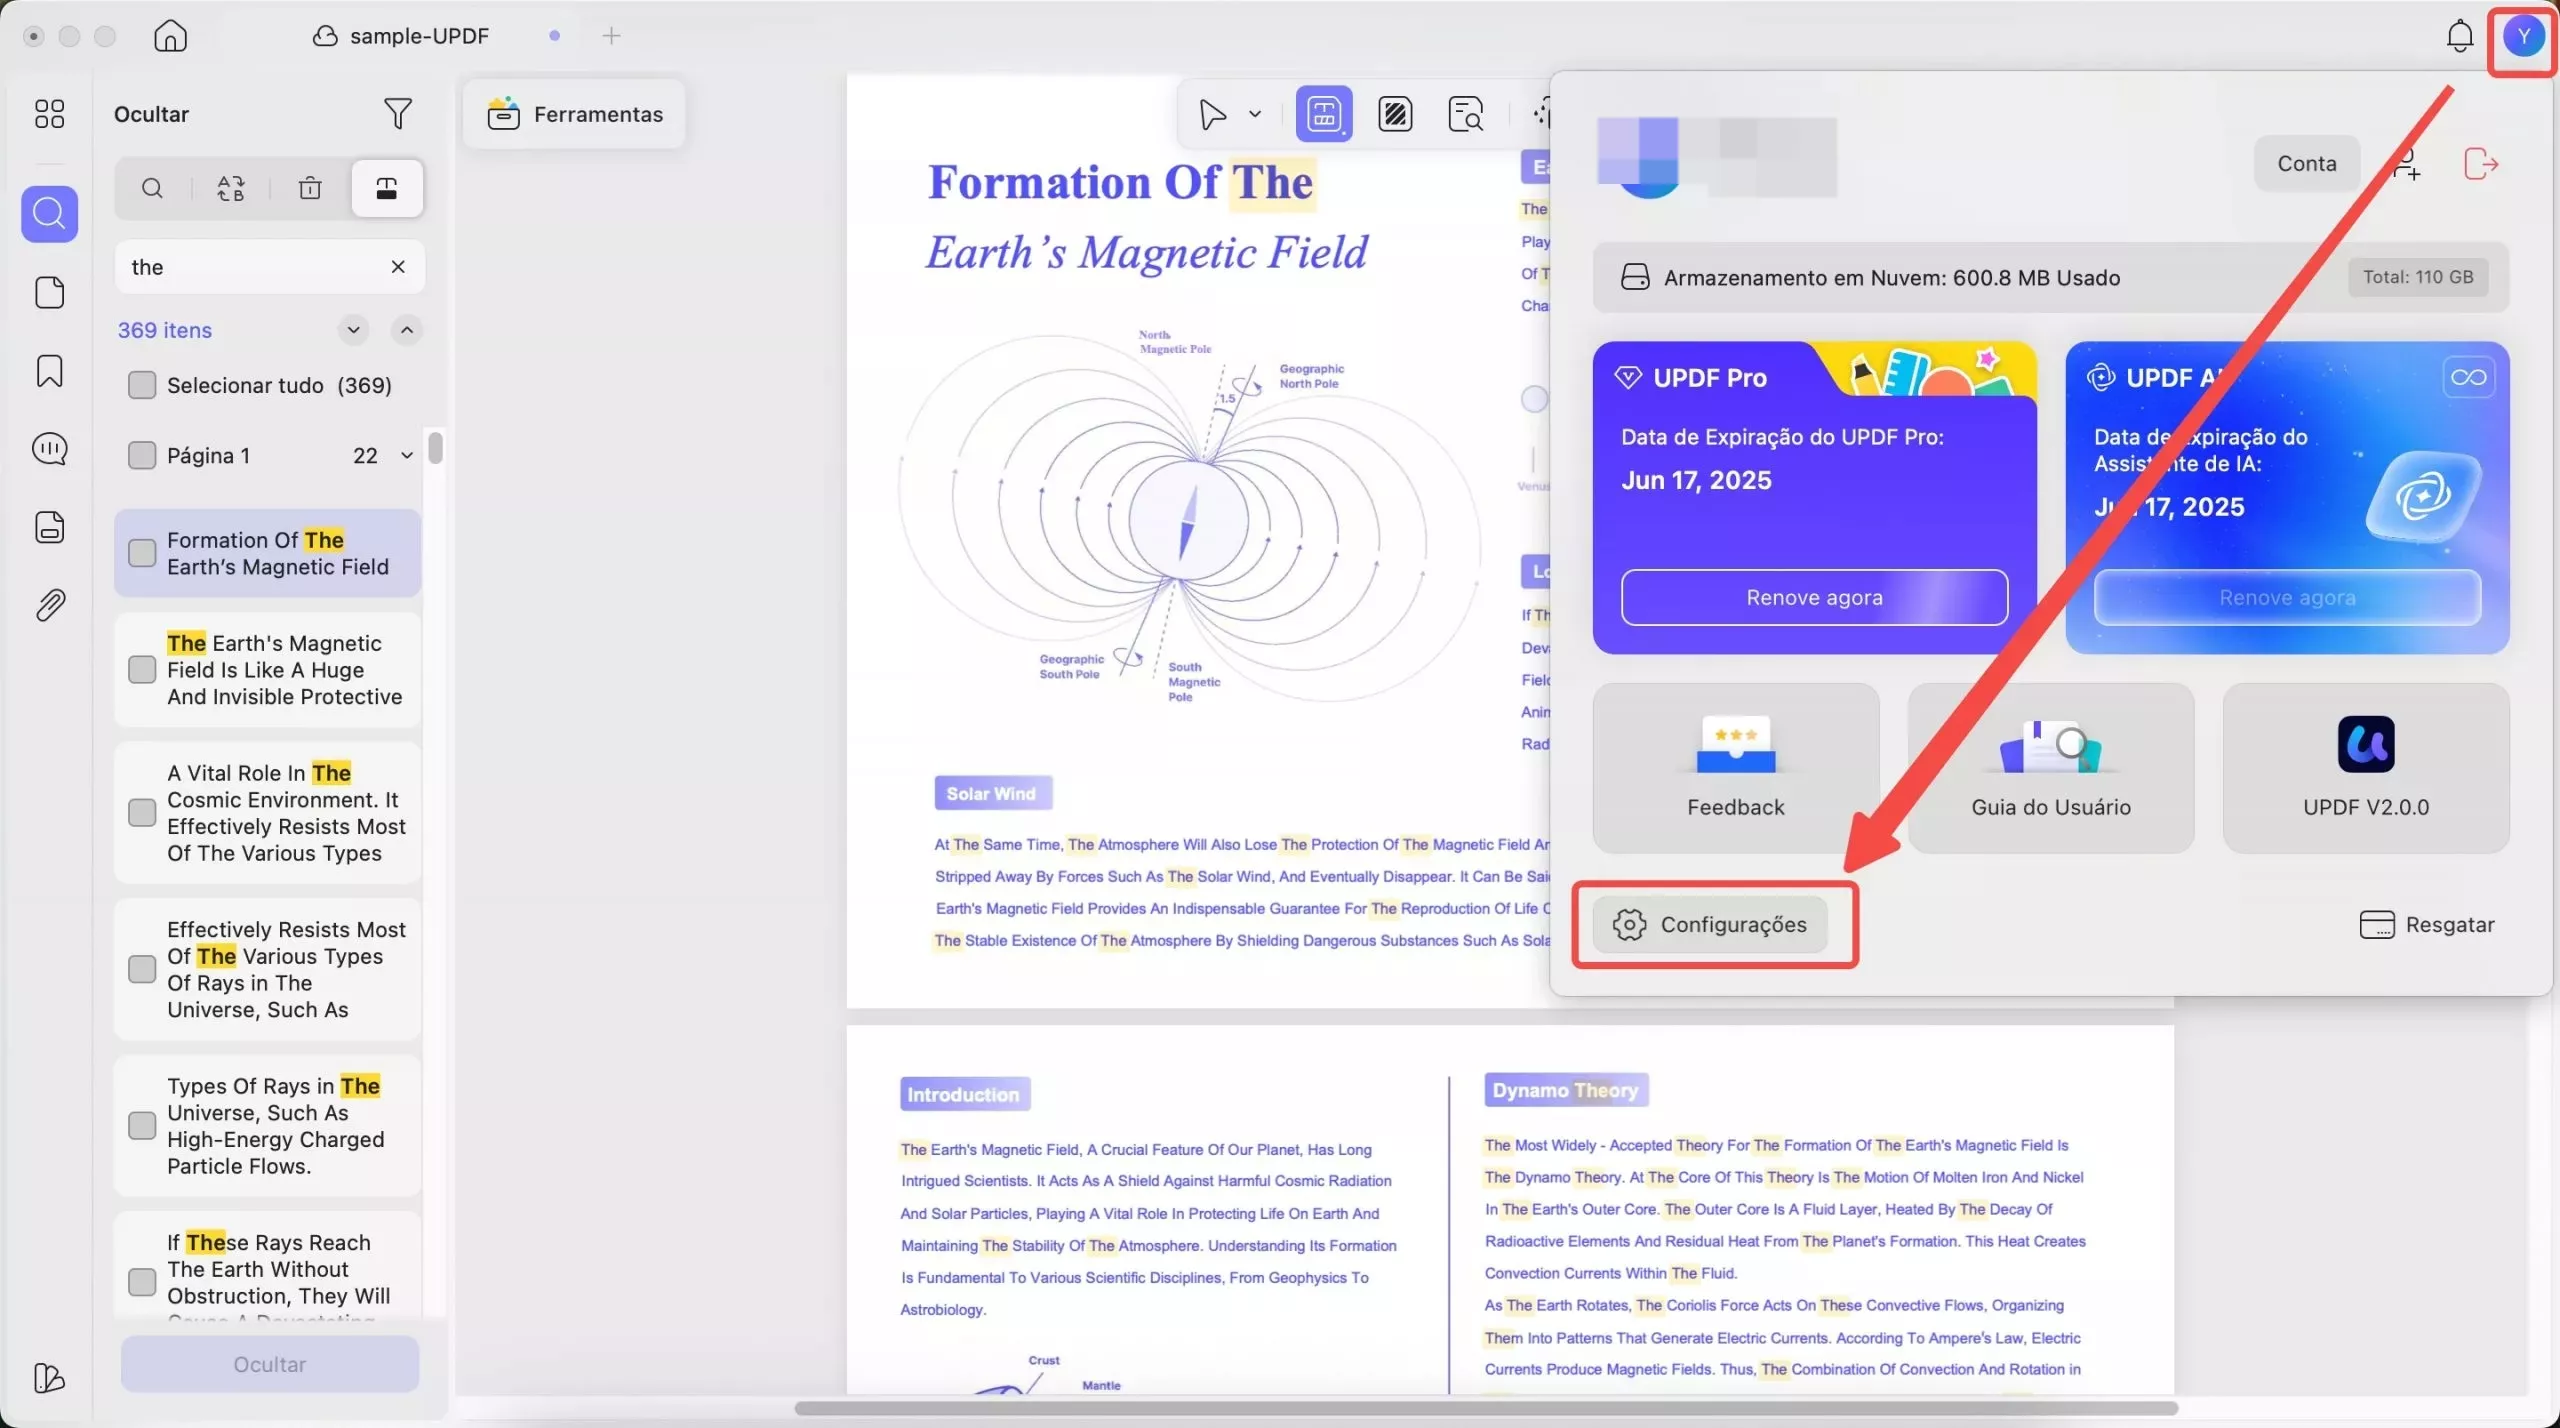
Task: Click the 'Dynamo Theory' heading in document
Action: (1565, 1090)
